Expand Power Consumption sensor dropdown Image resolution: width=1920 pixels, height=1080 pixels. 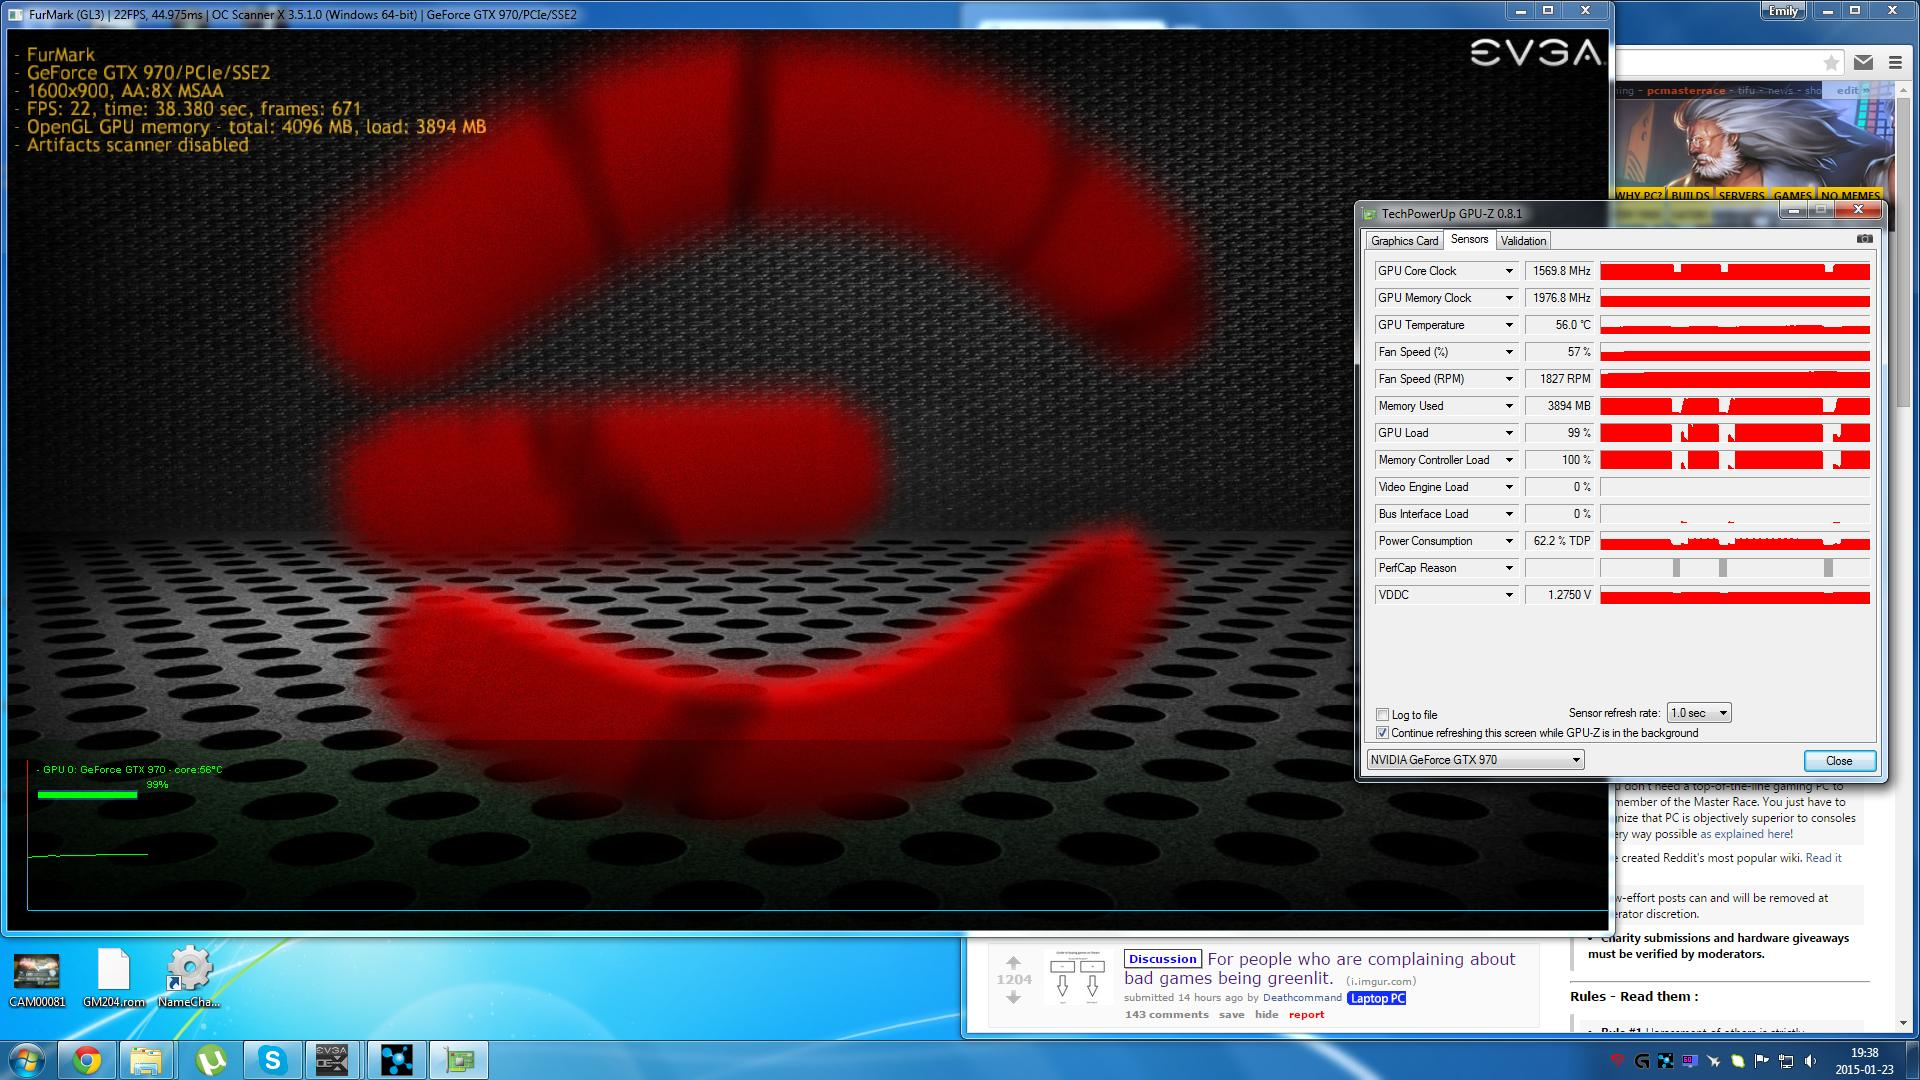pos(1509,541)
